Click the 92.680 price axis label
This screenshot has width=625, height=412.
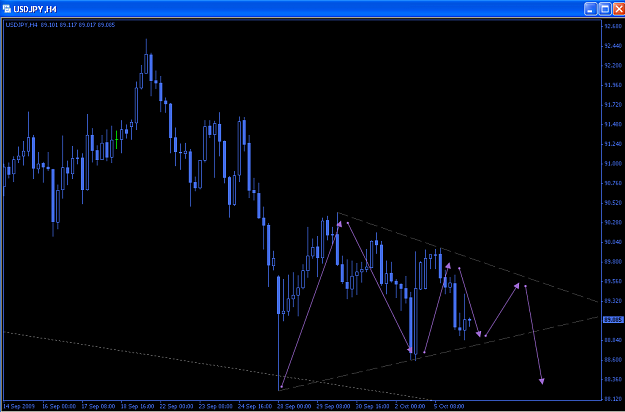point(613,26)
